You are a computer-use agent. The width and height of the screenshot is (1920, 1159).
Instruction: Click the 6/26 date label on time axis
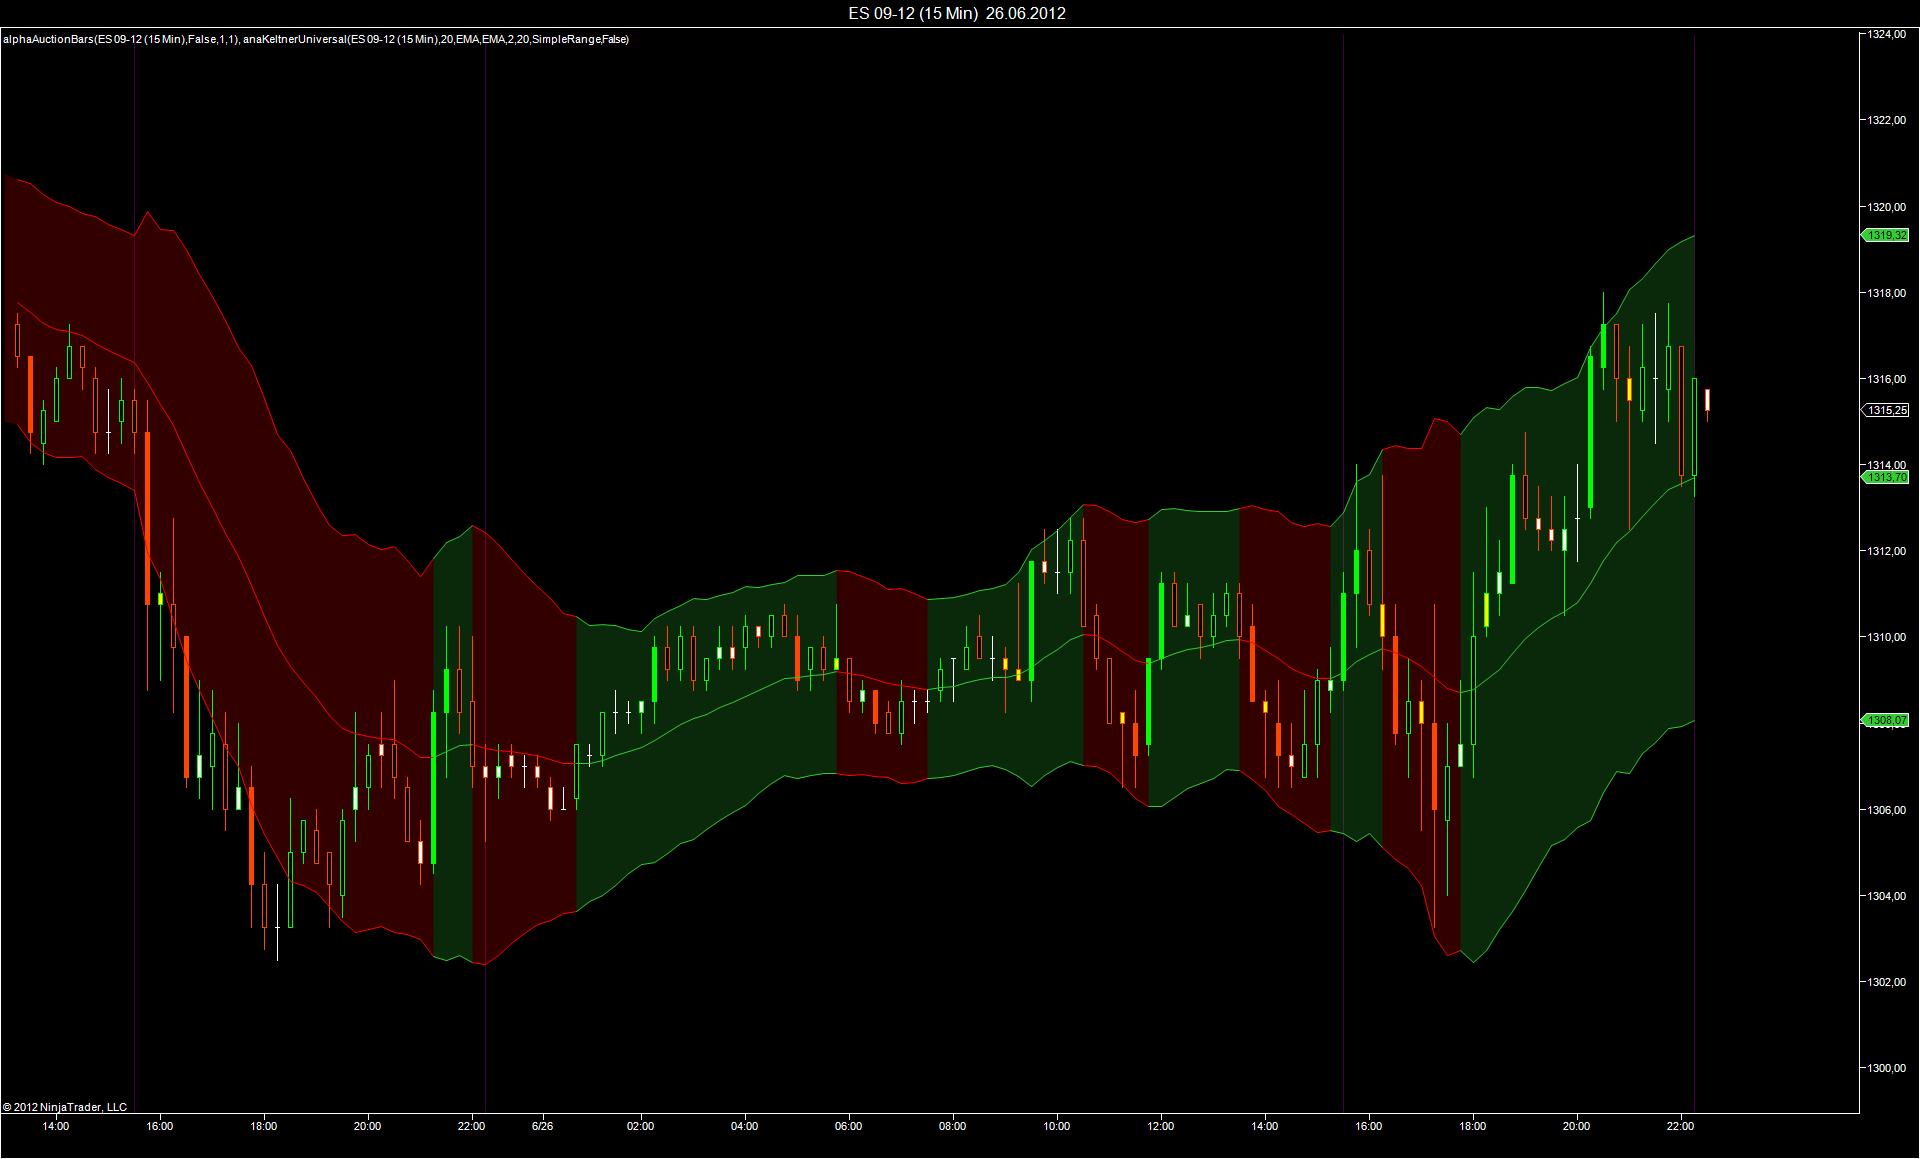click(543, 1126)
